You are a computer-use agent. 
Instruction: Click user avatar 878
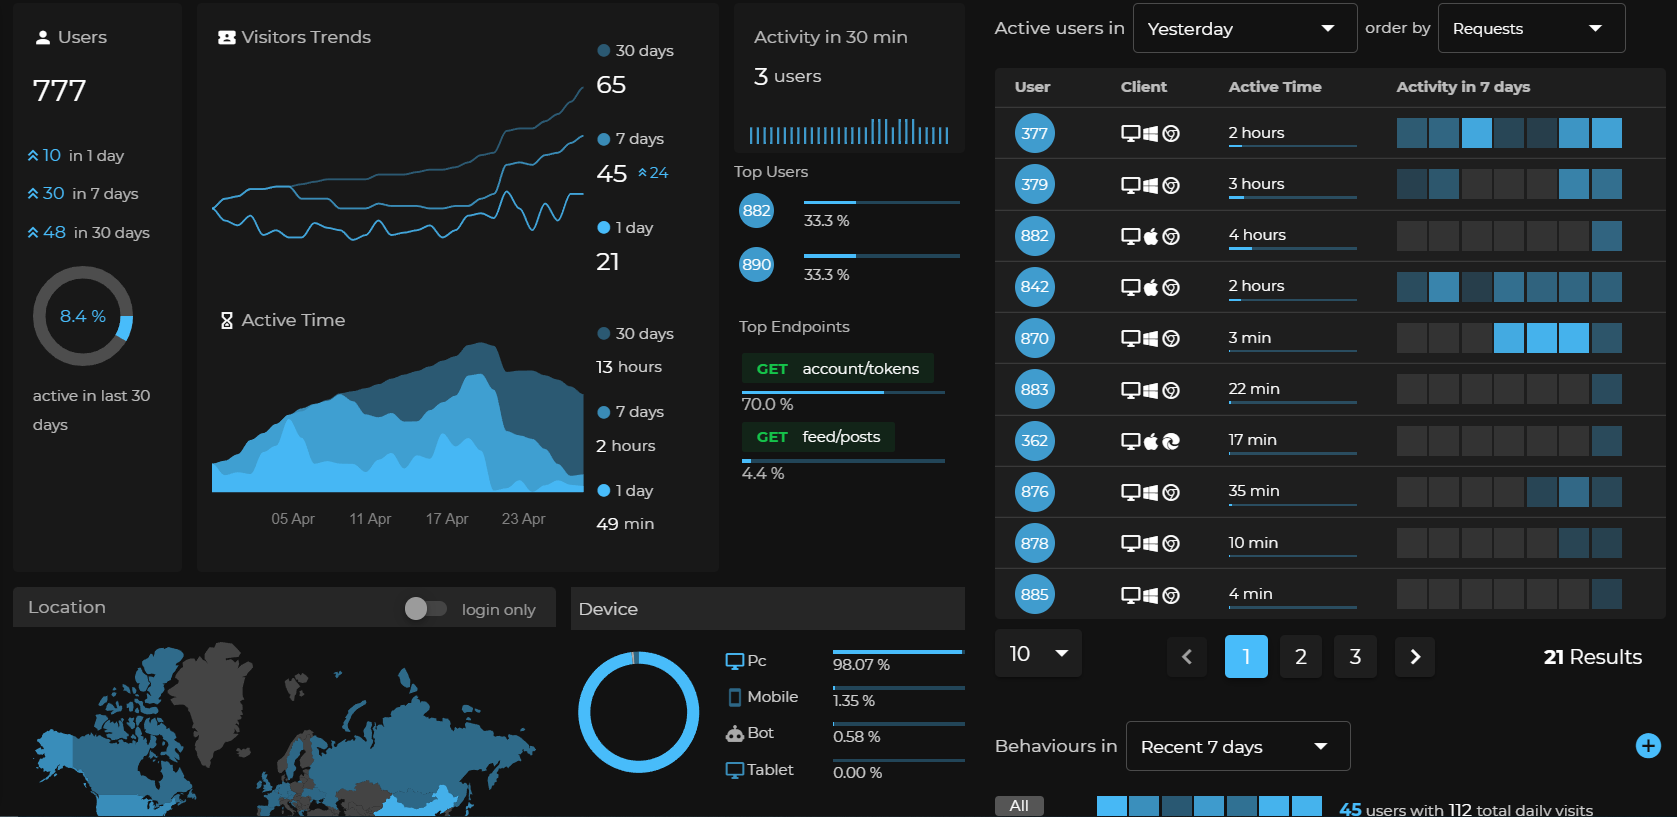coord(1035,543)
